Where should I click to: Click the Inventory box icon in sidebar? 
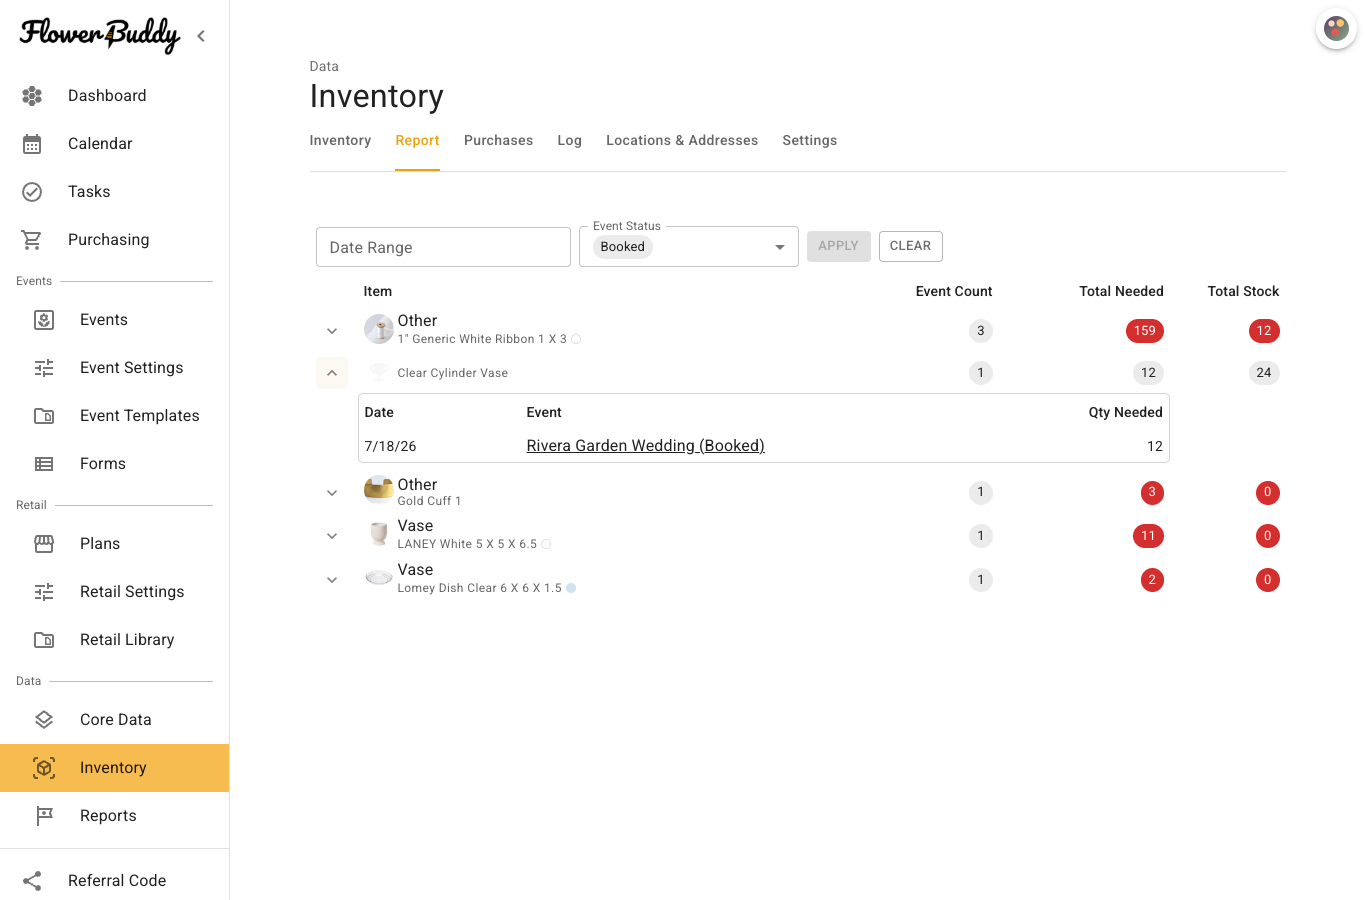(44, 768)
